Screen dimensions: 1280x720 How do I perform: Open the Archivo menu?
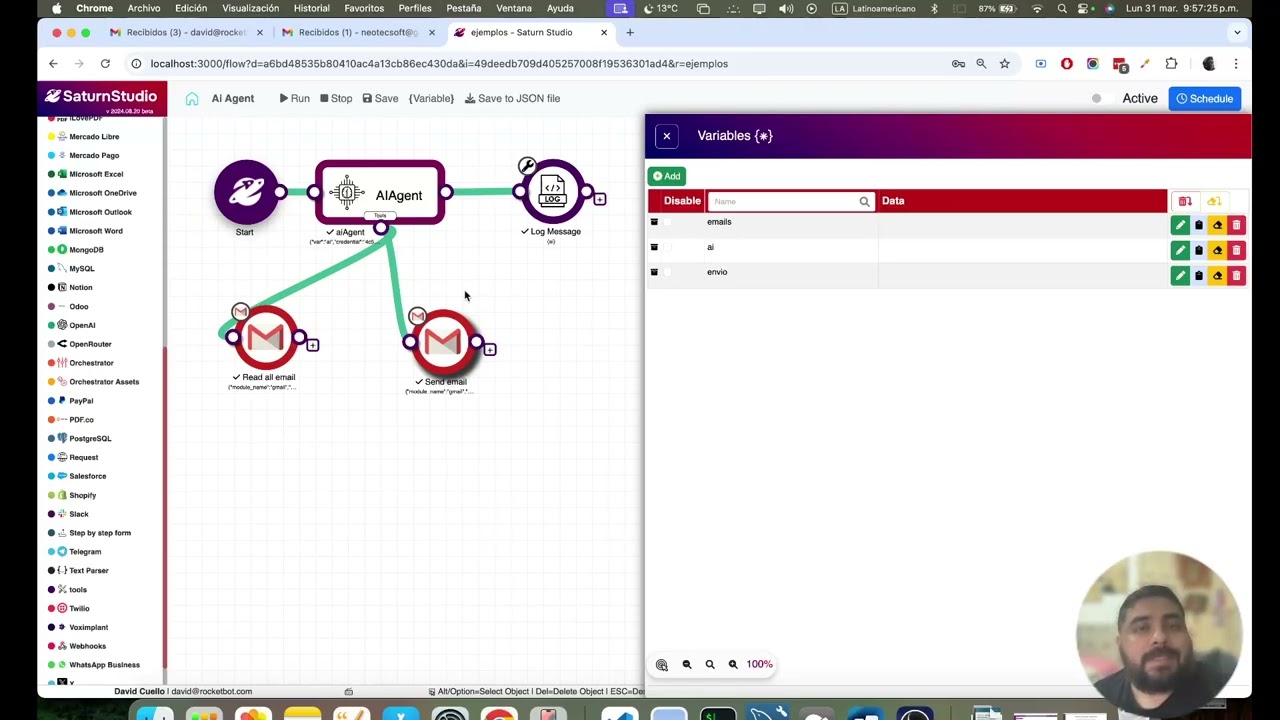point(143,8)
